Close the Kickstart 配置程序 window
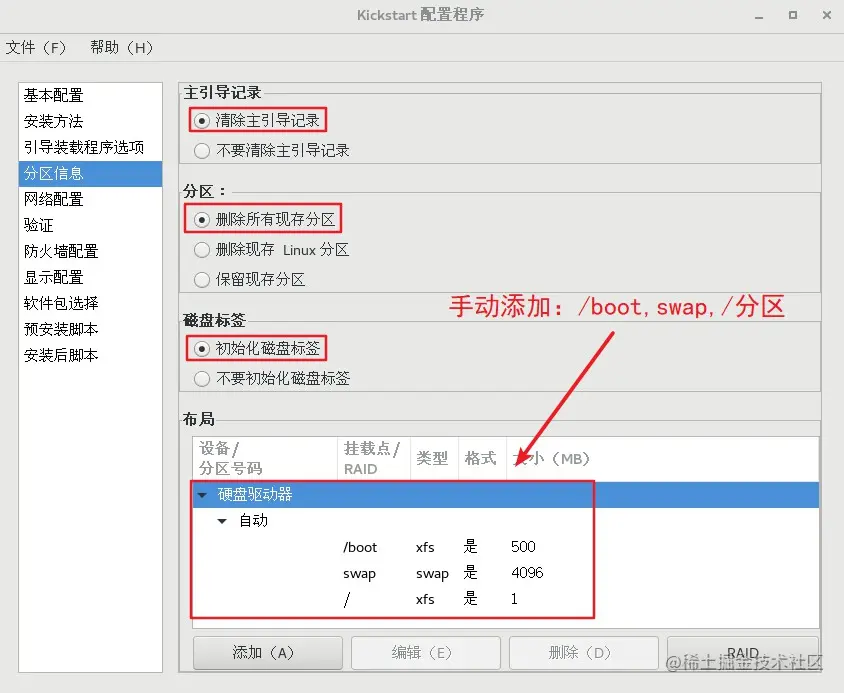The width and height of the screenshot is (844, 693). coord(827,15)
